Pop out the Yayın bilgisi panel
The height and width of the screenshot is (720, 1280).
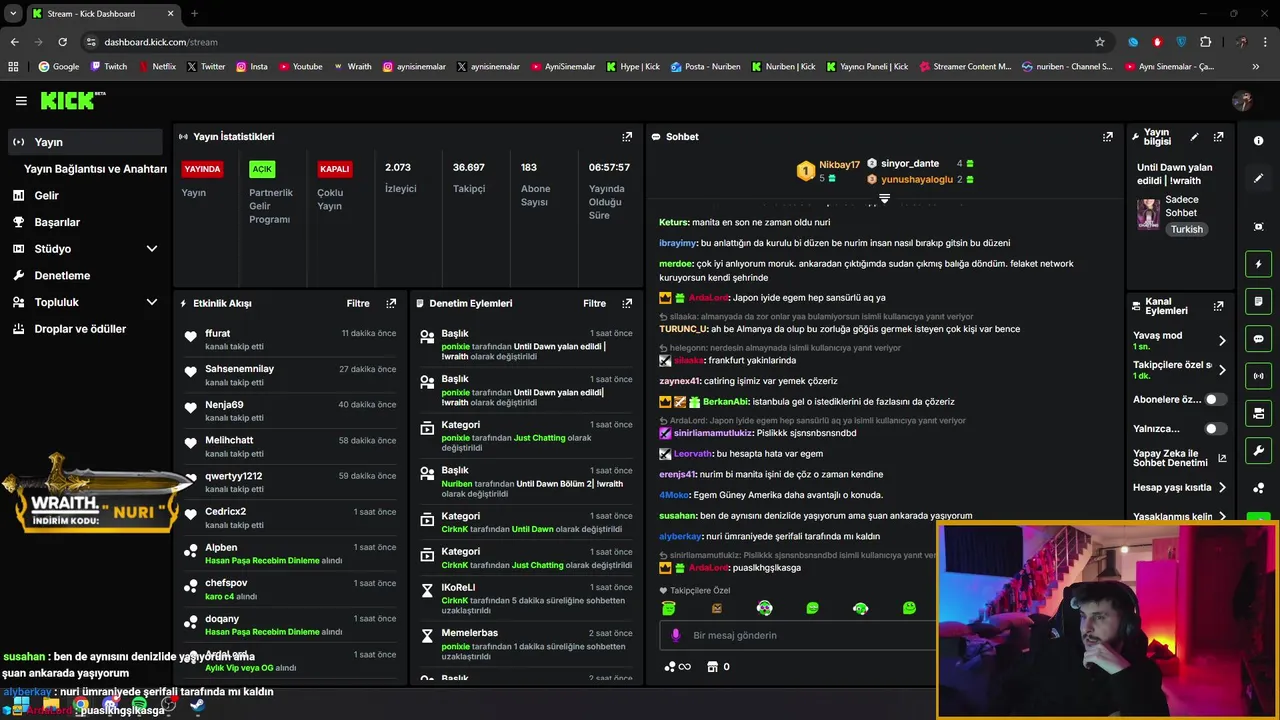click(x=1218, y=137)
